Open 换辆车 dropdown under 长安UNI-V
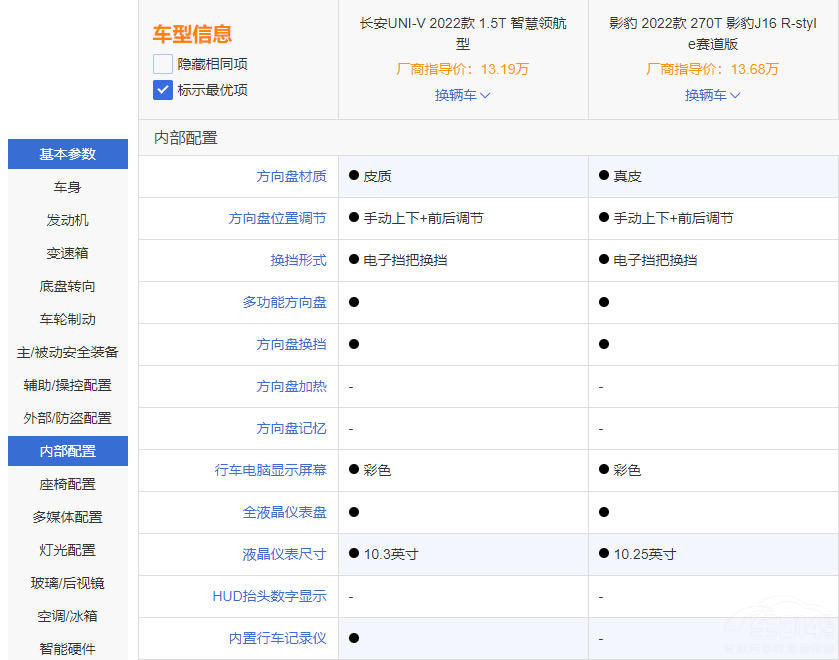The width and height of the screenshot is (839, 660). pyautogui.click(x=462, y=95)
